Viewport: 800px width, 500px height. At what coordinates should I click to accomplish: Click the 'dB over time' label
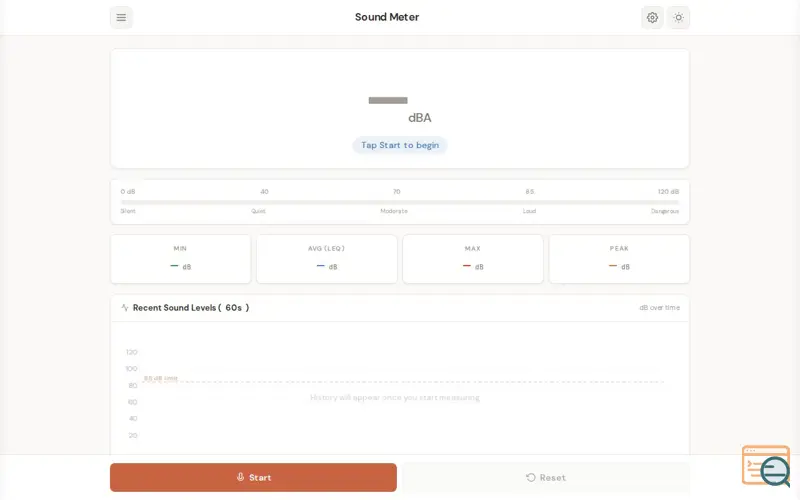pos(659,308)
